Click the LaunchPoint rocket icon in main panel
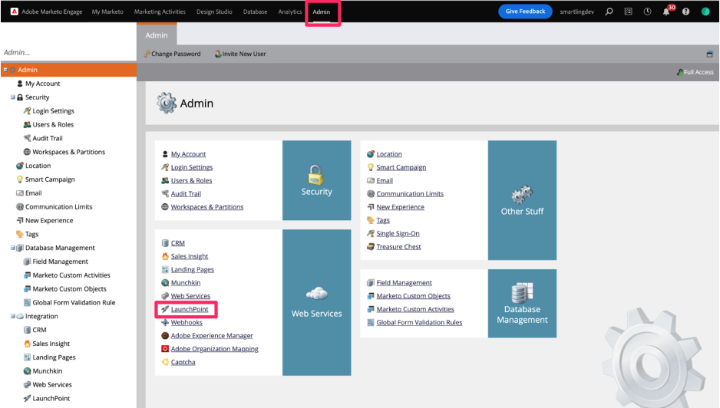This screenshot has width=720, height=408. 165,309
